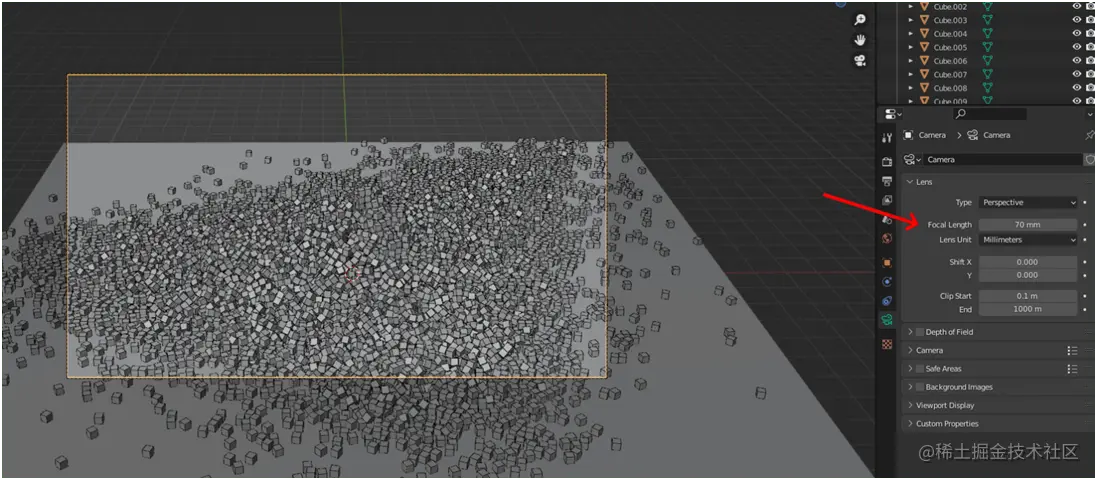
Task: Click the viewport zoom magnifier icon
Action: click(860, 20)
